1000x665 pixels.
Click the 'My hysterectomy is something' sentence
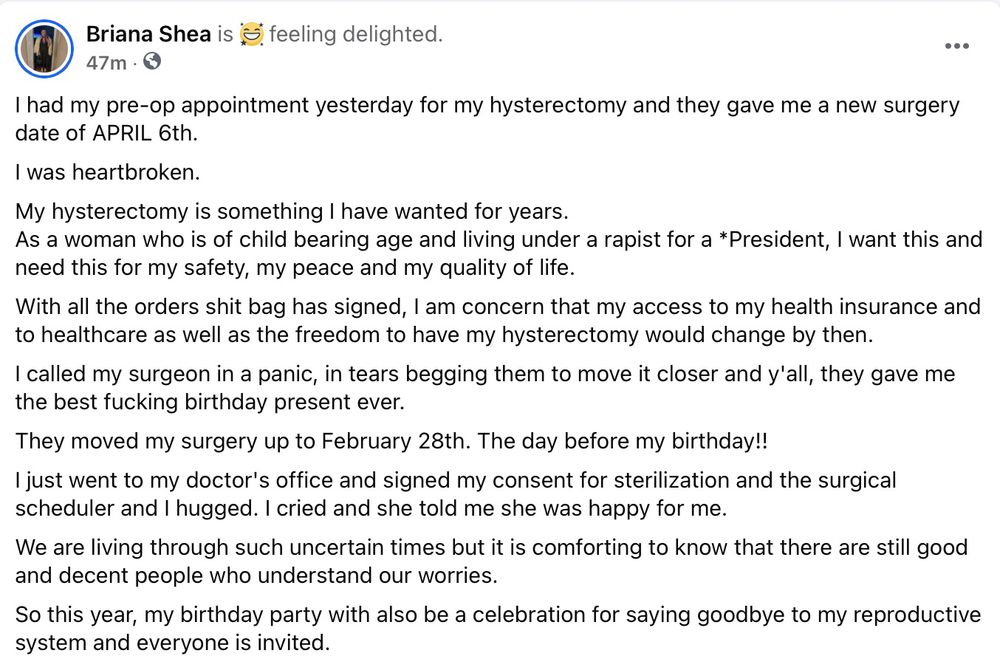coord(169,211)
